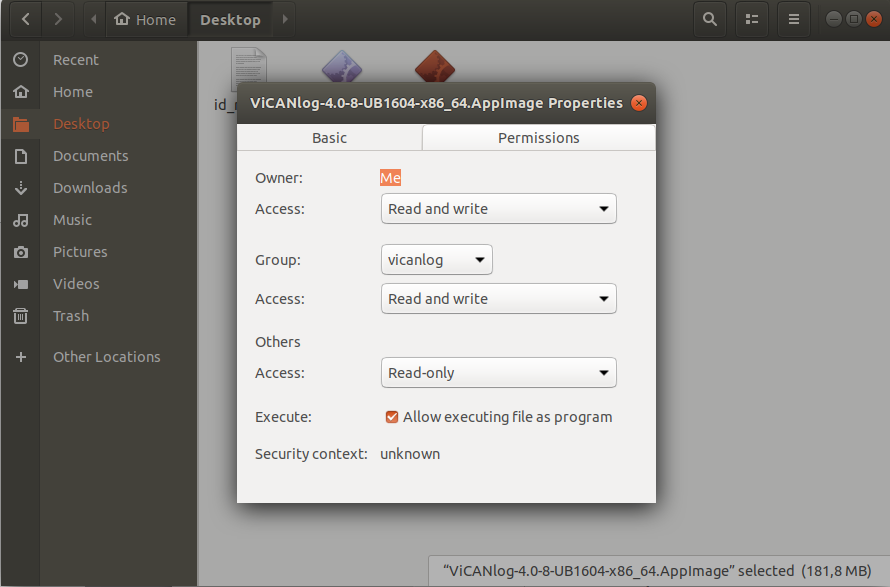Uncheck Allow executing file as program

(392, 417)
